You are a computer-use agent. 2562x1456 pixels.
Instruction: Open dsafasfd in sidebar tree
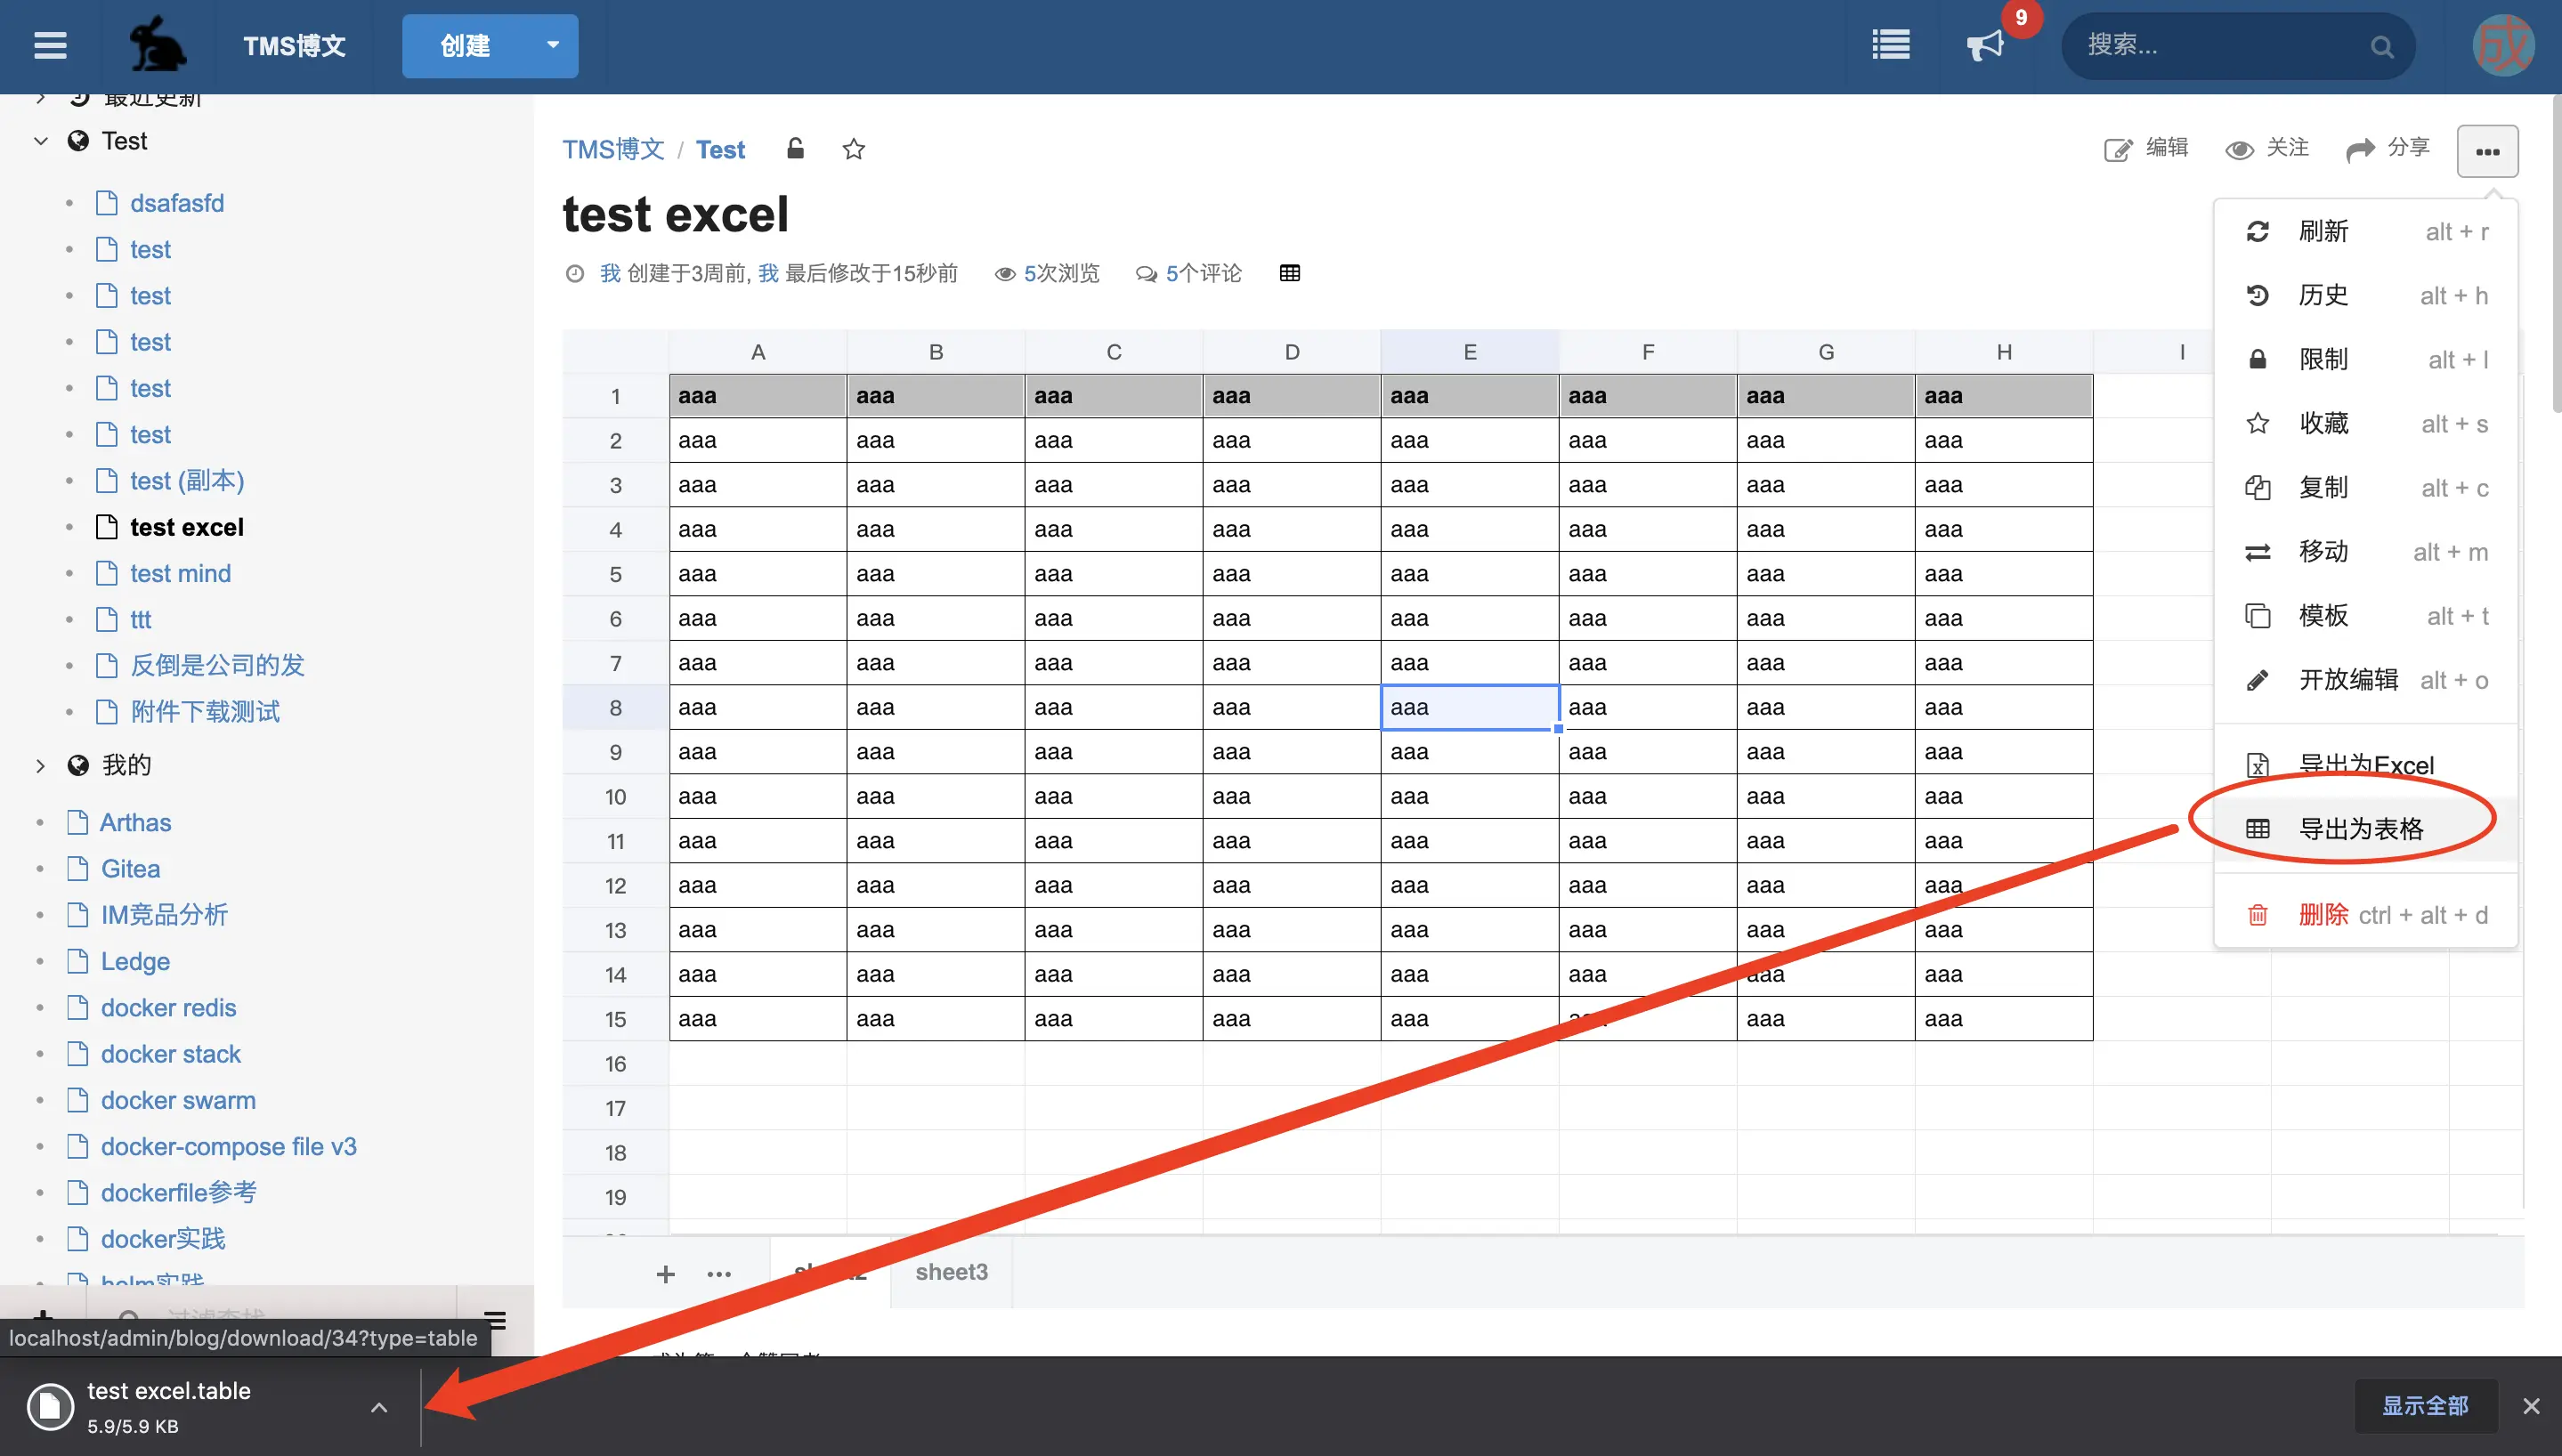[x=177, y=204]
